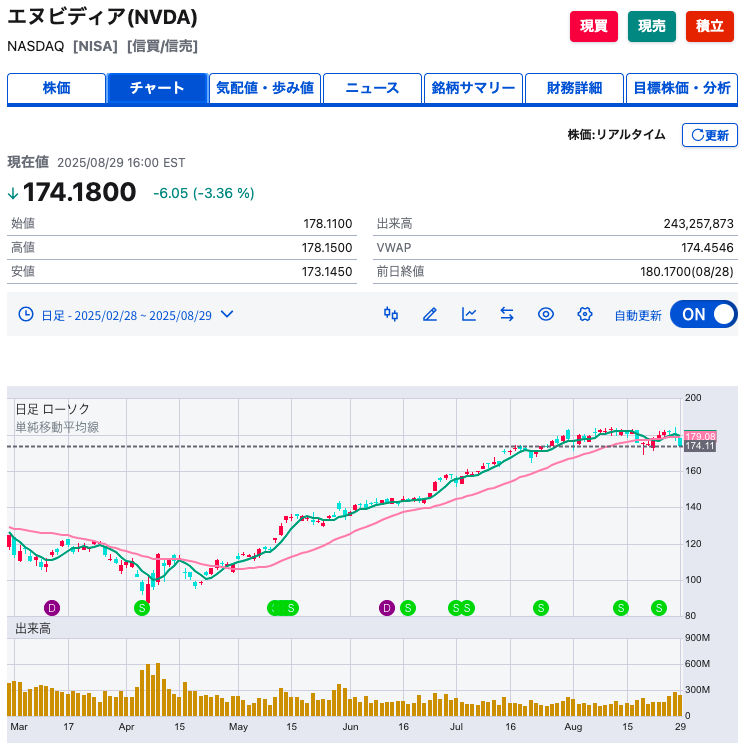Viewport: 747px width, 743px height.
Task: Click the 始値 178.1100 value
Action: tap(327, 224)
